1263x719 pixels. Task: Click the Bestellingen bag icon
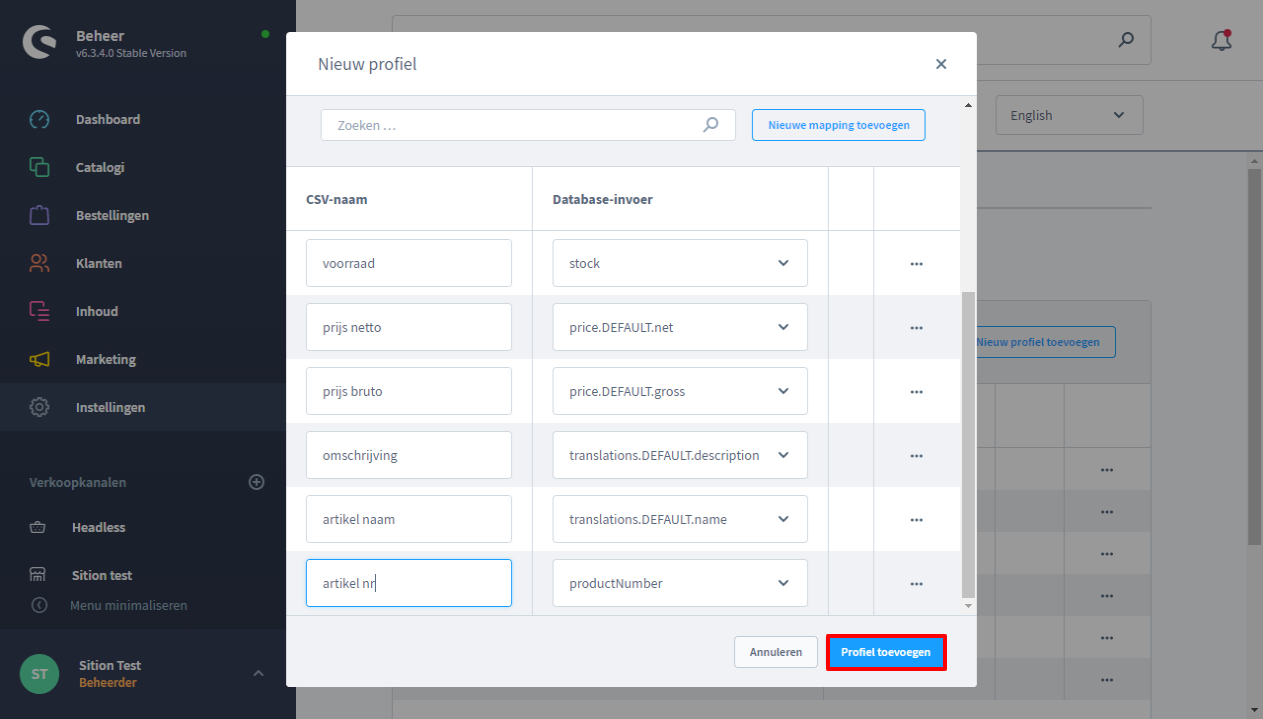point(39,215)
